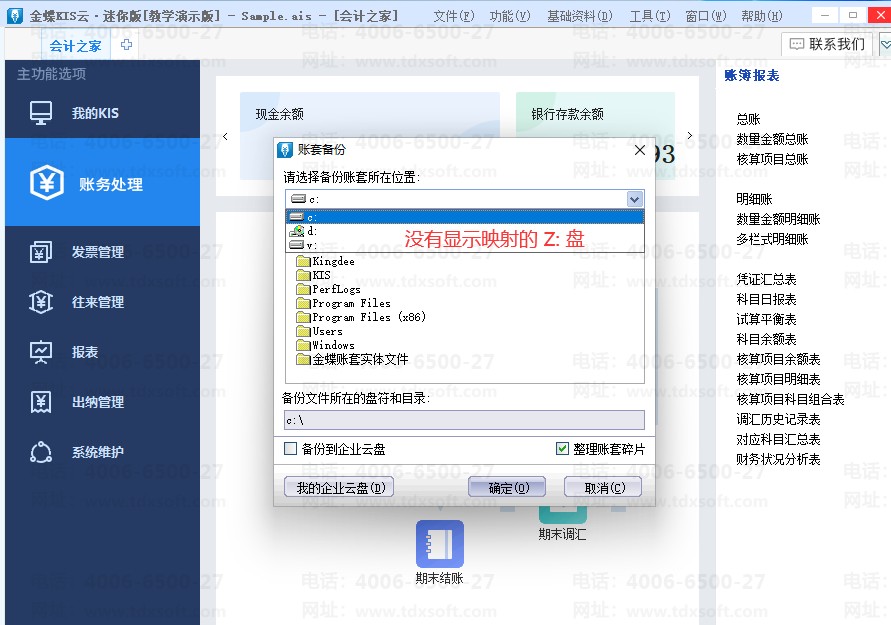Click the 现金余额 card
The image size is (891, 625).
point(370,114)
